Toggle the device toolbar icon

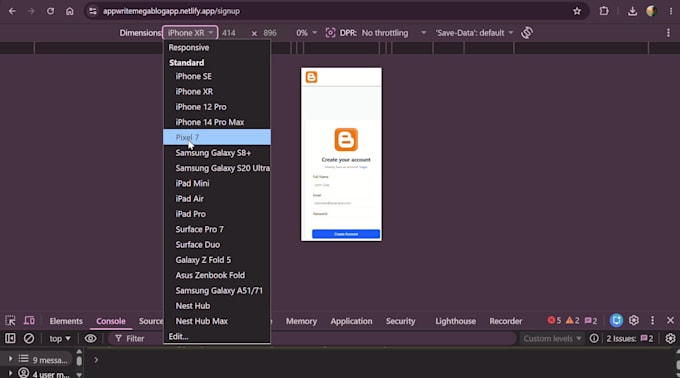[x=29, y=321]
